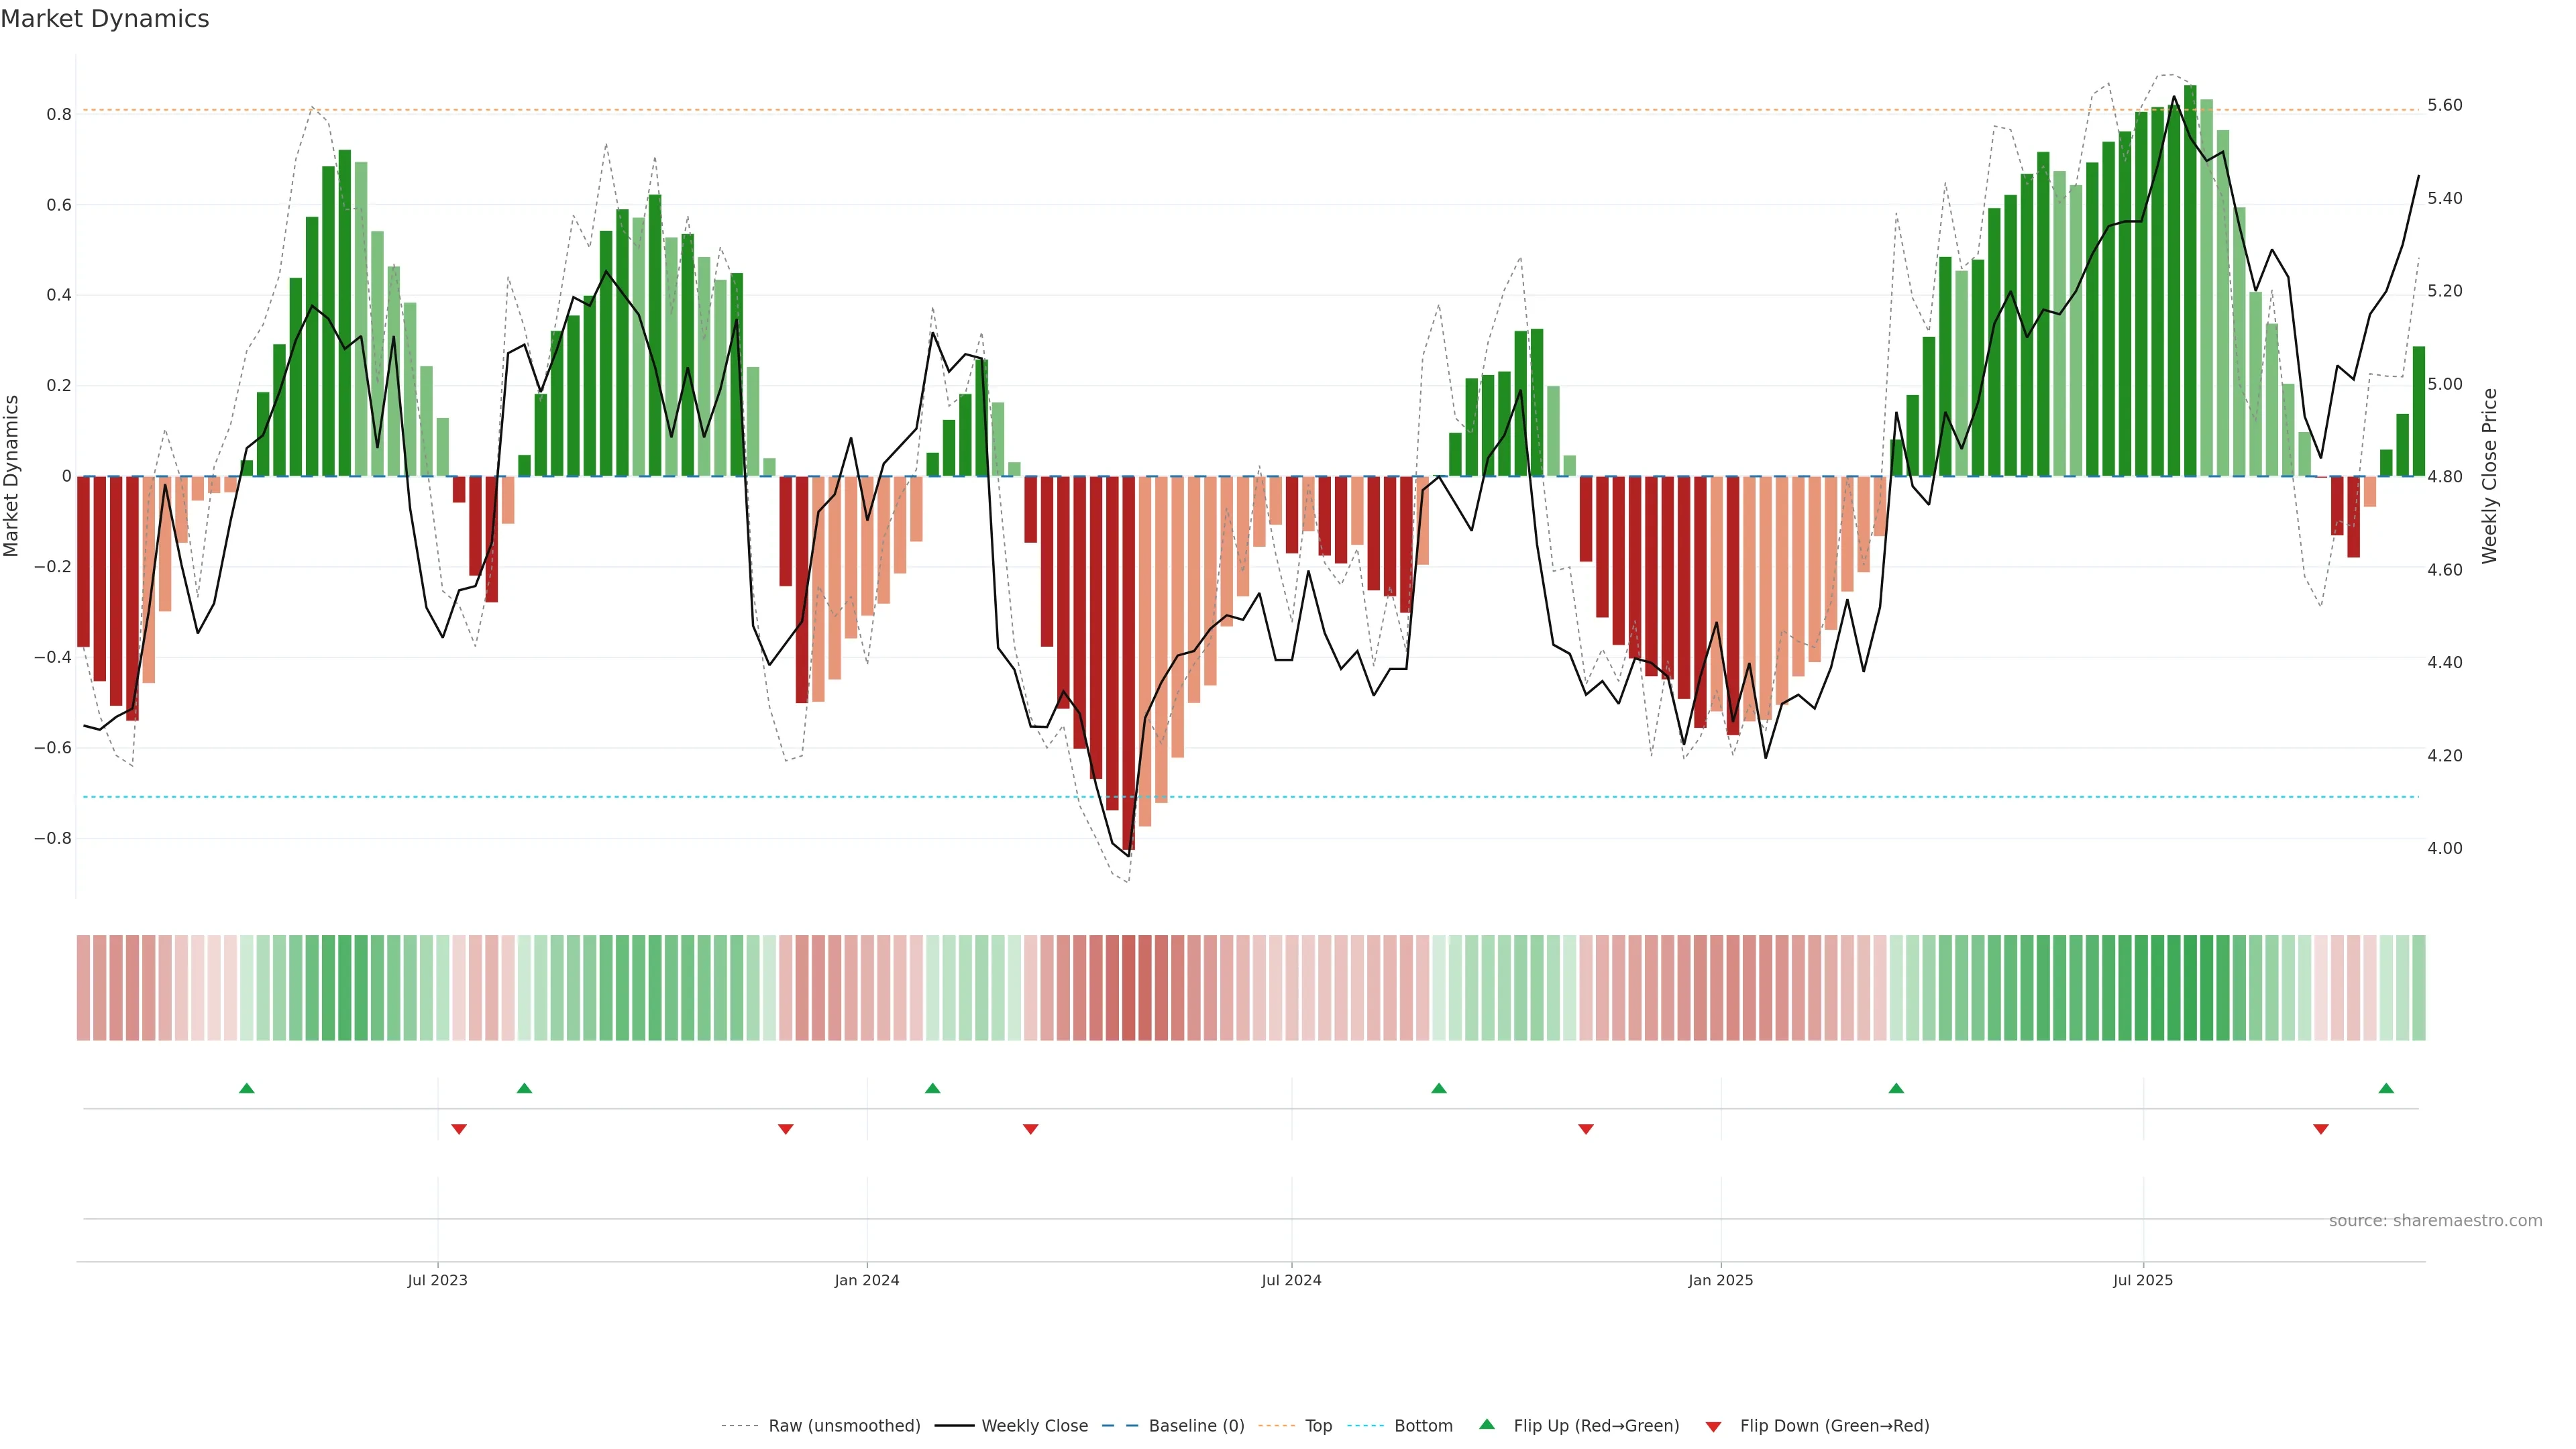Image resolution: width=2576 pixels, height=1449 pixels.
Task: Click the Weekly Close Price axis title
Action: [2489, 476]
